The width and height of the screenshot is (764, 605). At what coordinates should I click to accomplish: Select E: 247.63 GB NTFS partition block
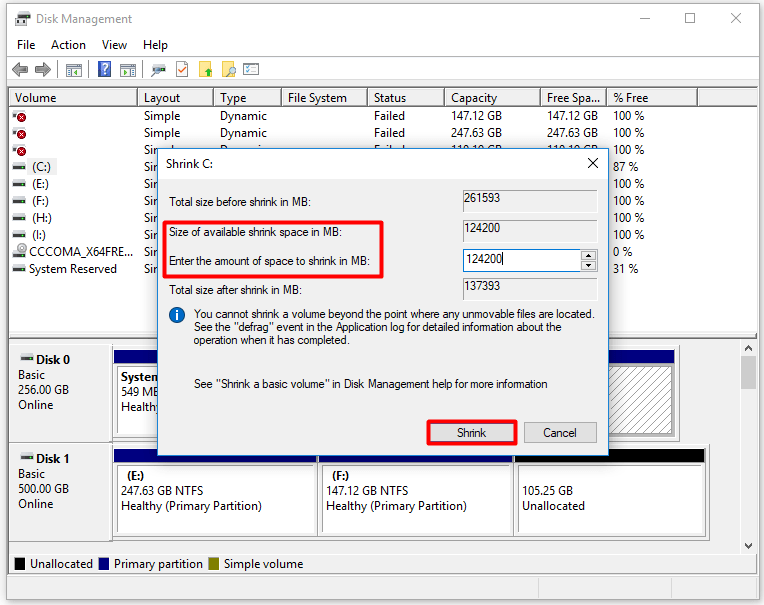click(x=216, y=499)
